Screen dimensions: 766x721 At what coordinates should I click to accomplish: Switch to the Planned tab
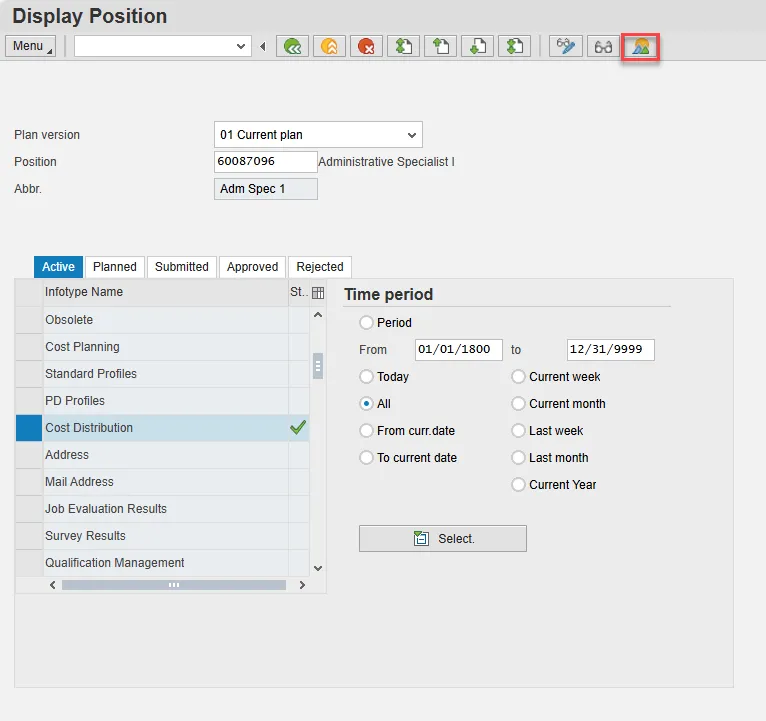coord(115,267)
